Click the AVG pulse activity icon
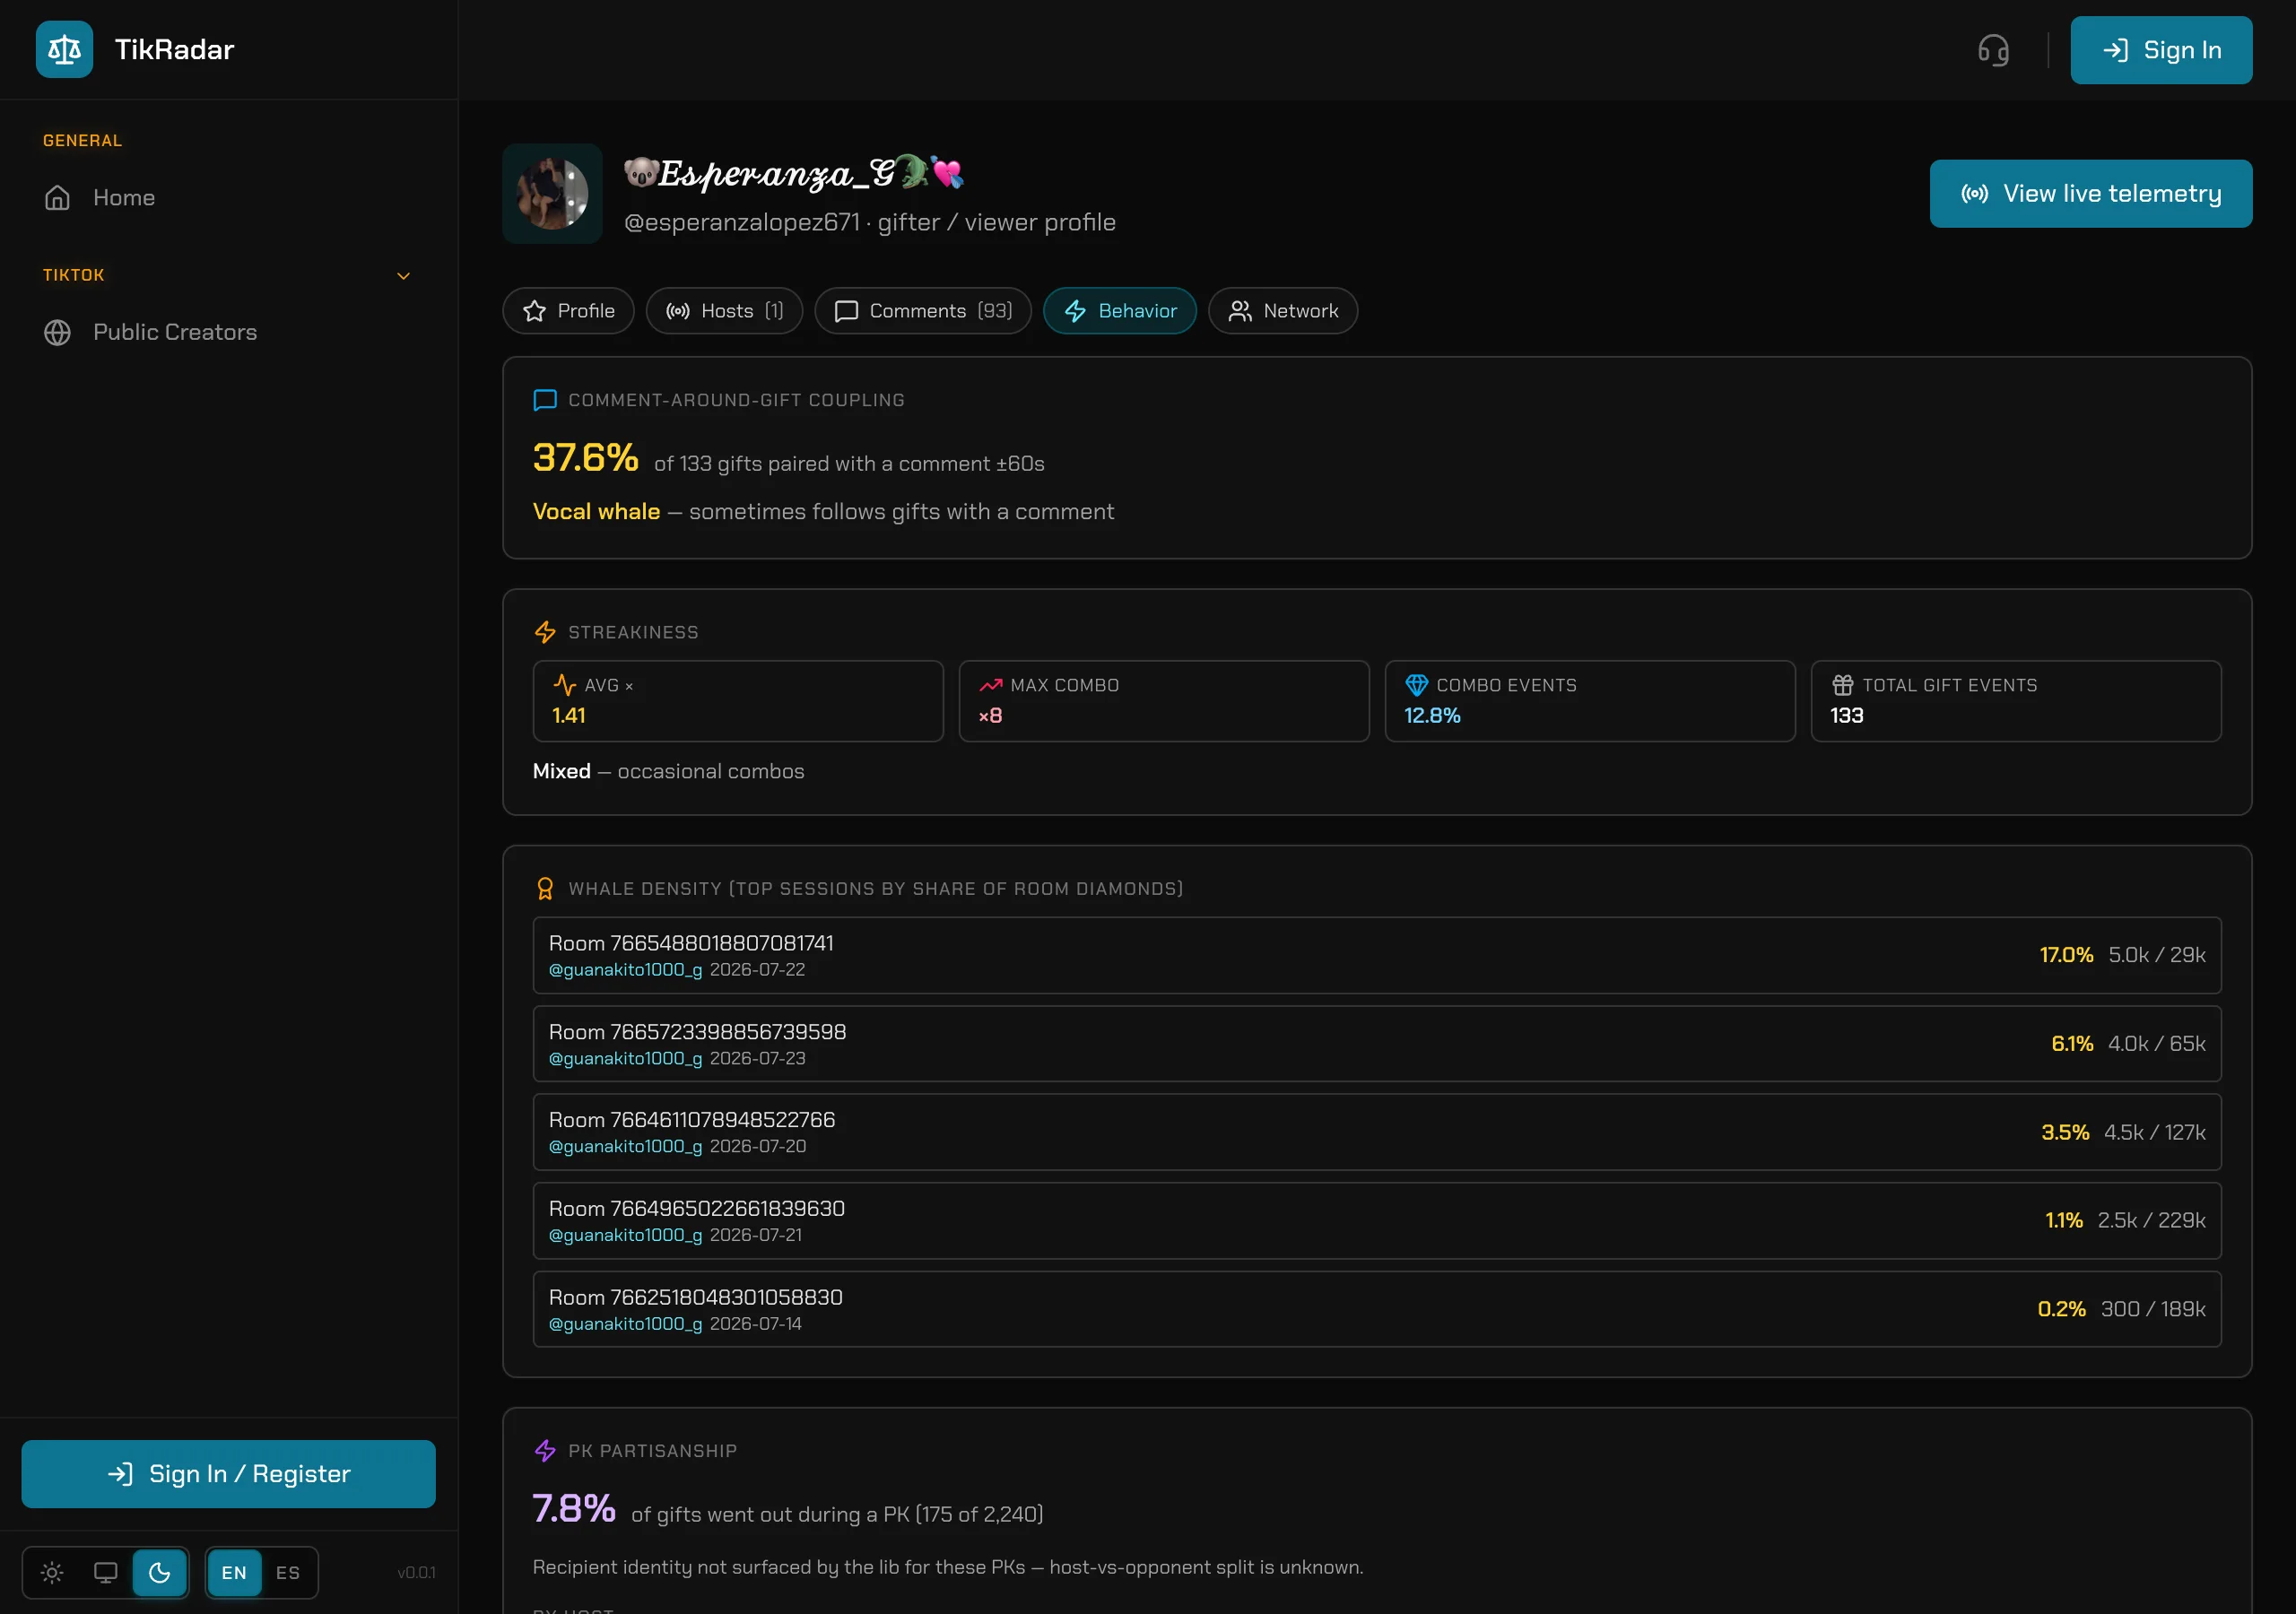 coord(565,685)
